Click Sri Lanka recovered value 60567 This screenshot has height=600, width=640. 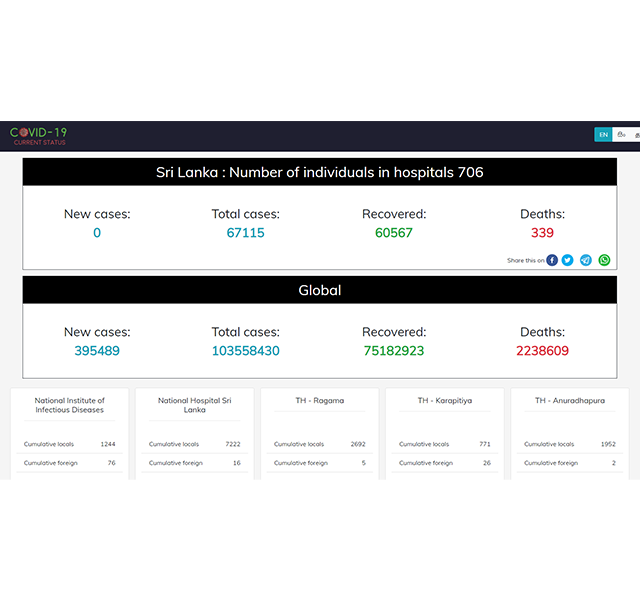394,233
